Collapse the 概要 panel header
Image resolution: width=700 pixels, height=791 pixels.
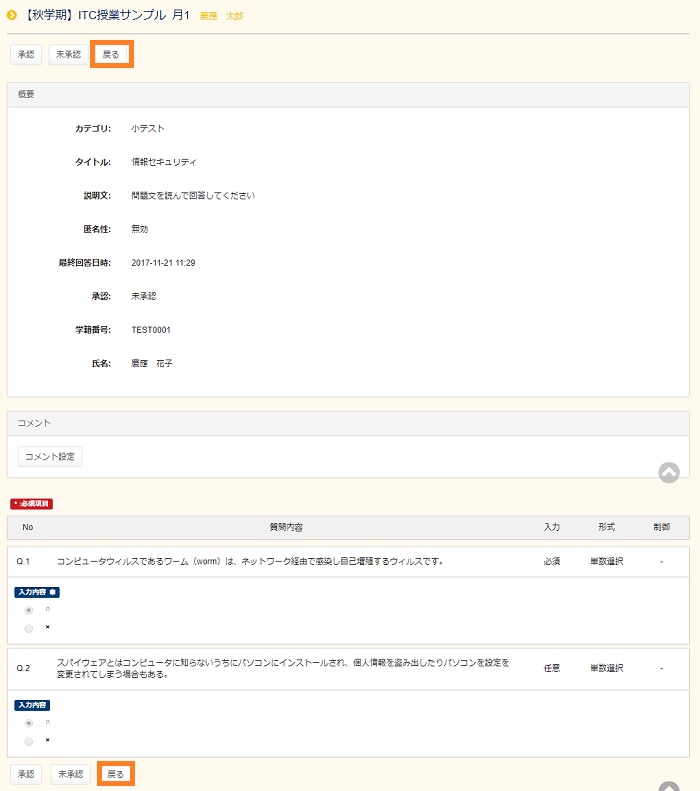point(348,94)
